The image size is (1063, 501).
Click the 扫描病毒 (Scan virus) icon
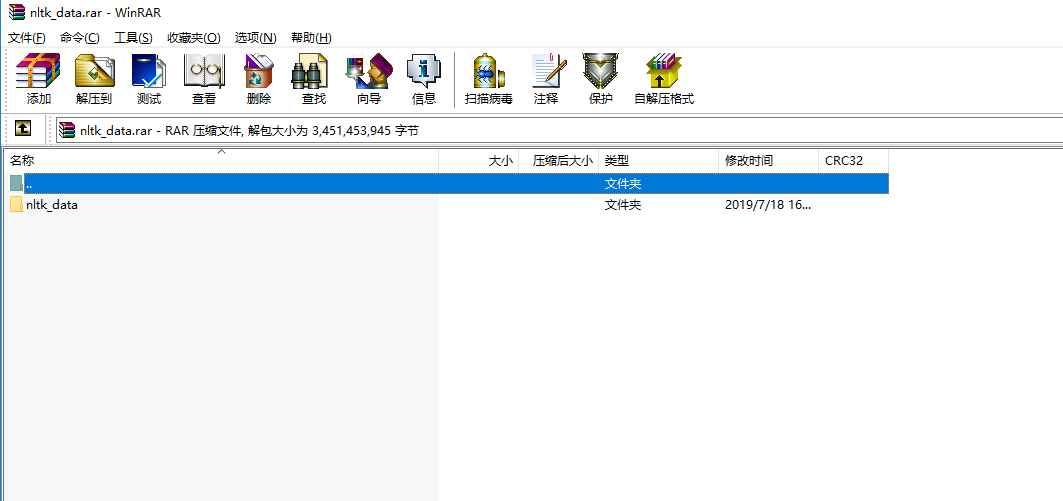click(x=488, y=71)
